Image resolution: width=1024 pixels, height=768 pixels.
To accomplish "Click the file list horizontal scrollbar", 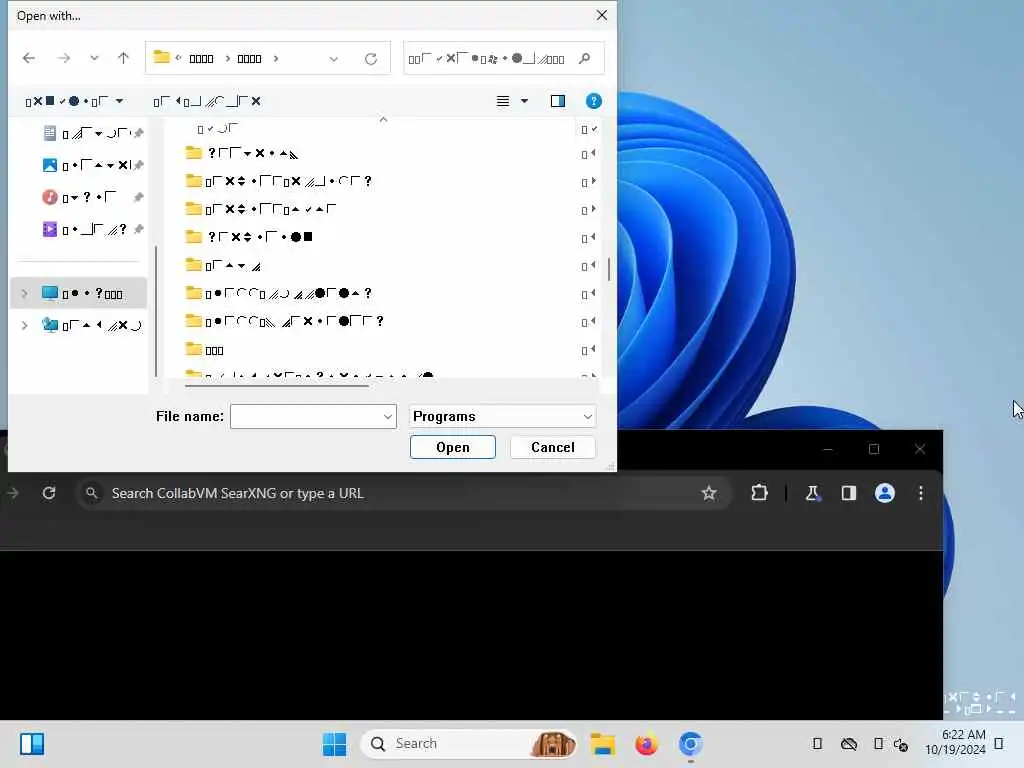I will (277, 386).
